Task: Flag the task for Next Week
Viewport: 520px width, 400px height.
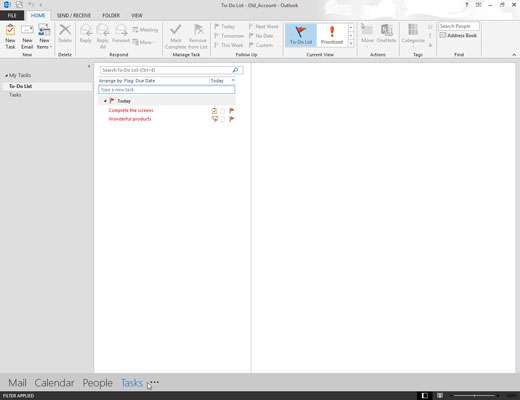Action: pos(264,26)
